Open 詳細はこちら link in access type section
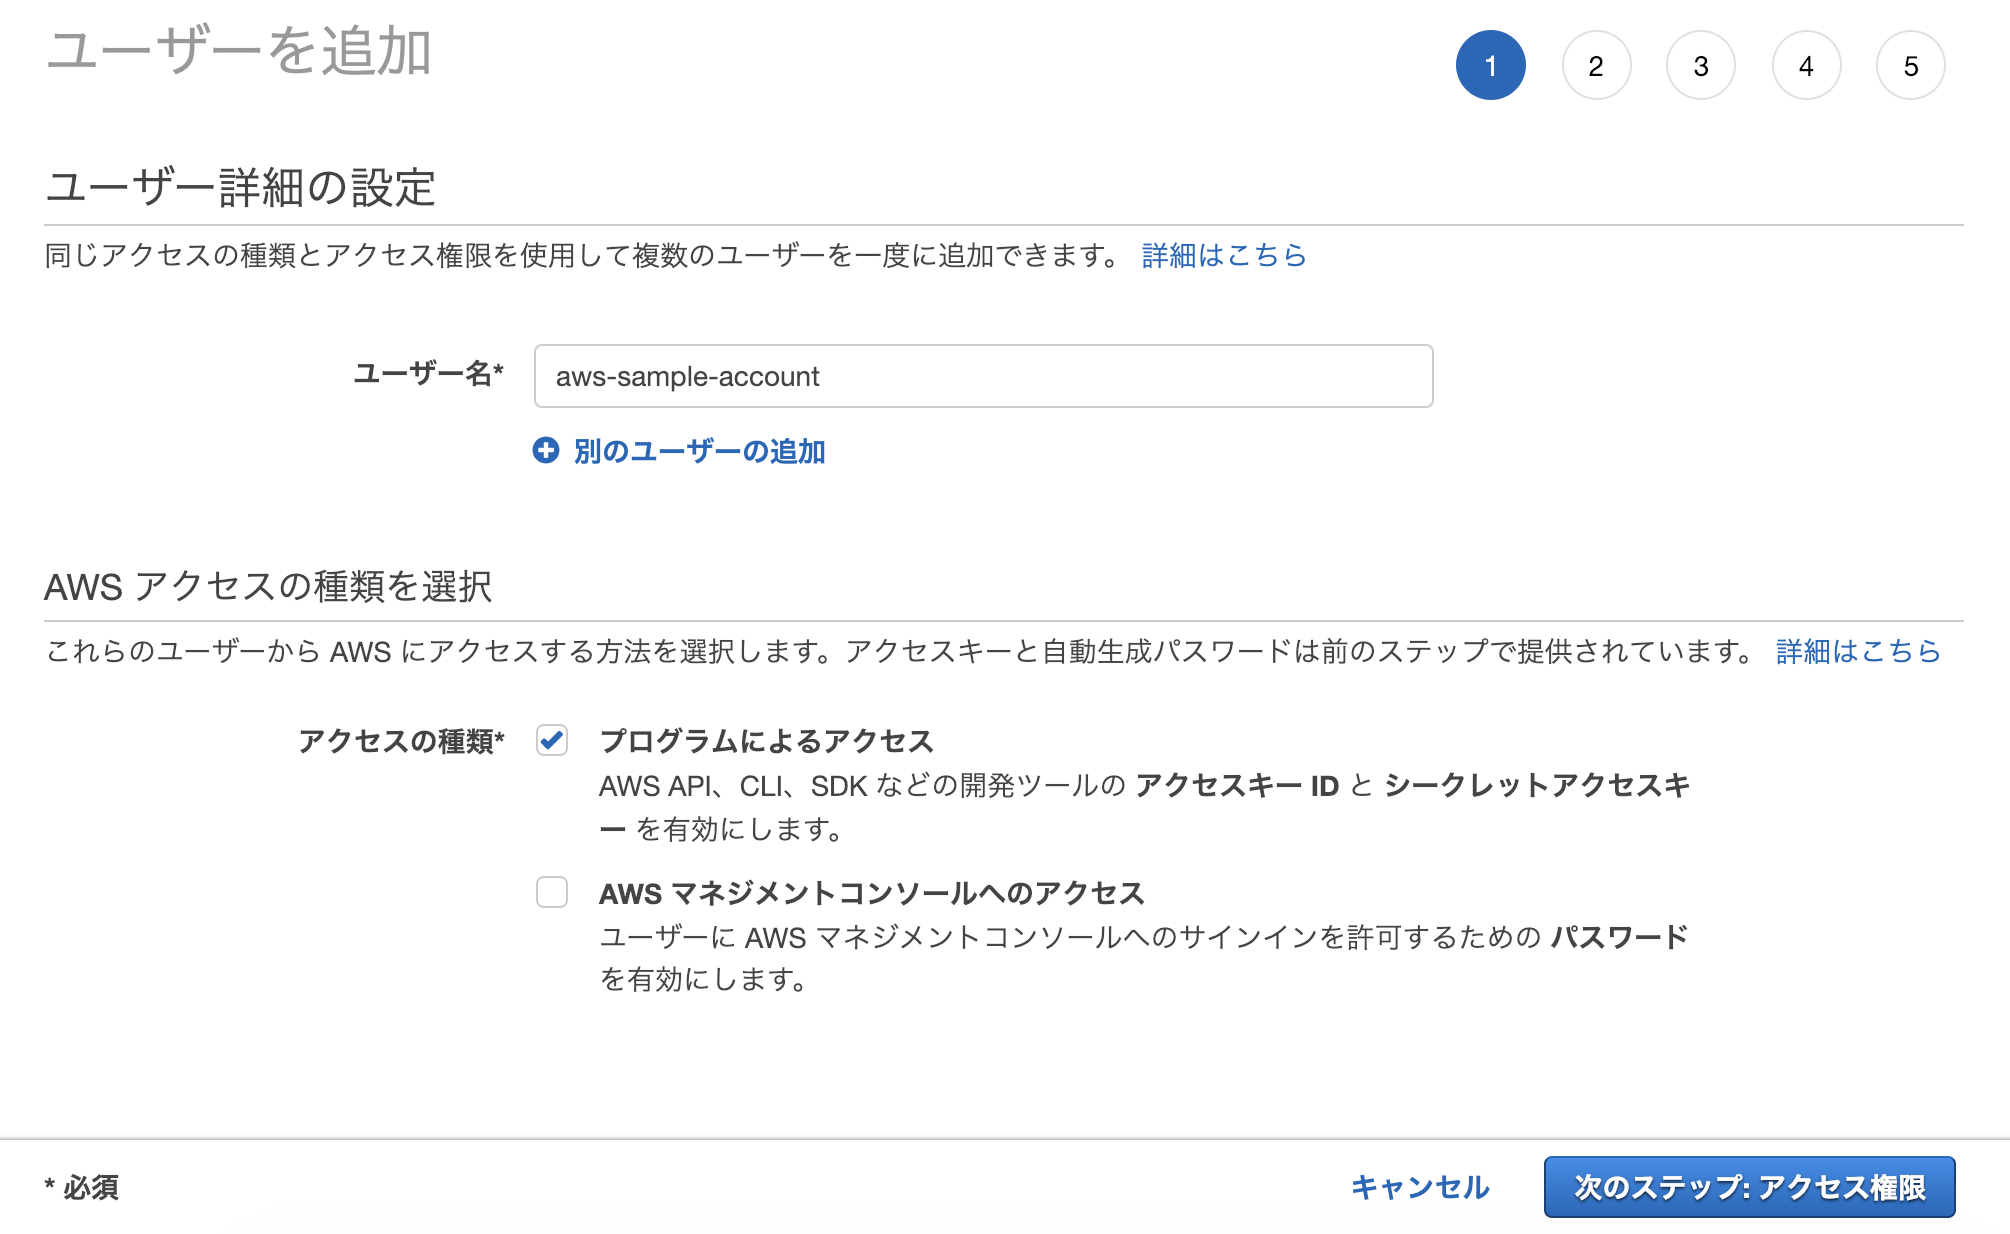The width and height of the screenshot is (2010, 1234). coord(1858,652)
